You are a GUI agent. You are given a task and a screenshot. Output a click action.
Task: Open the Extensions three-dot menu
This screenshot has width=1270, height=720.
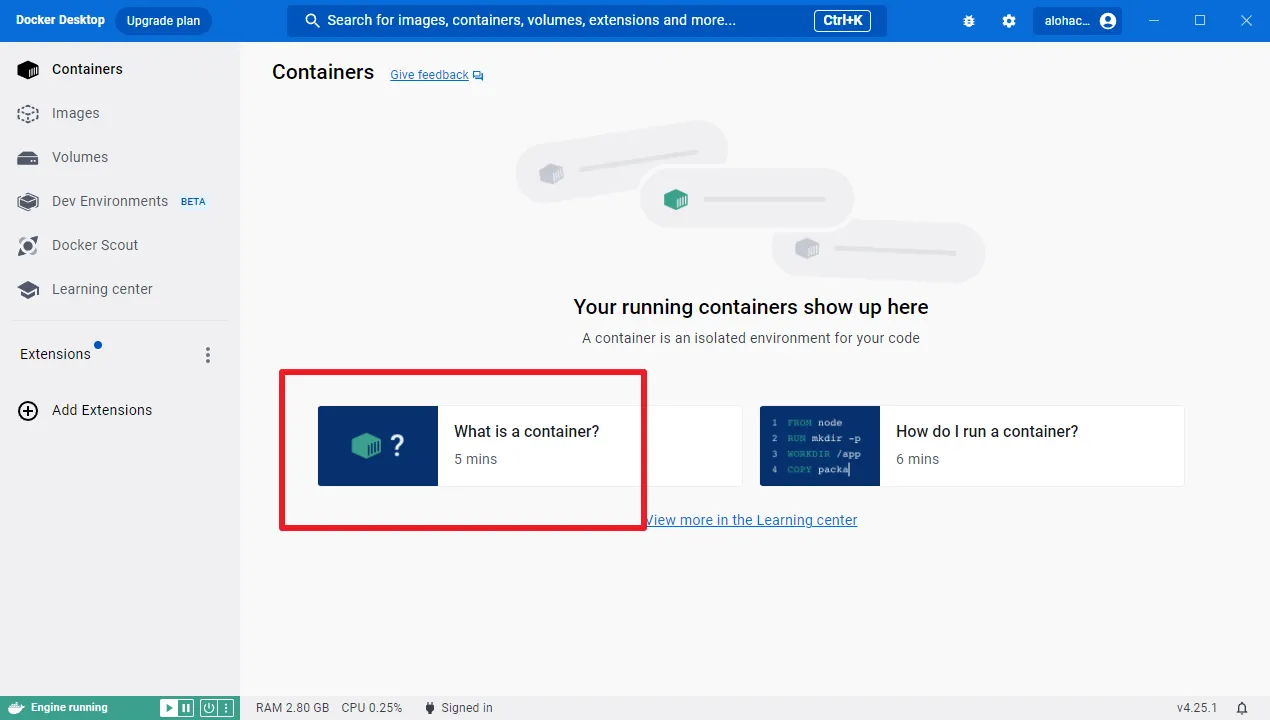pyautogui.click(x=208, y=355)
